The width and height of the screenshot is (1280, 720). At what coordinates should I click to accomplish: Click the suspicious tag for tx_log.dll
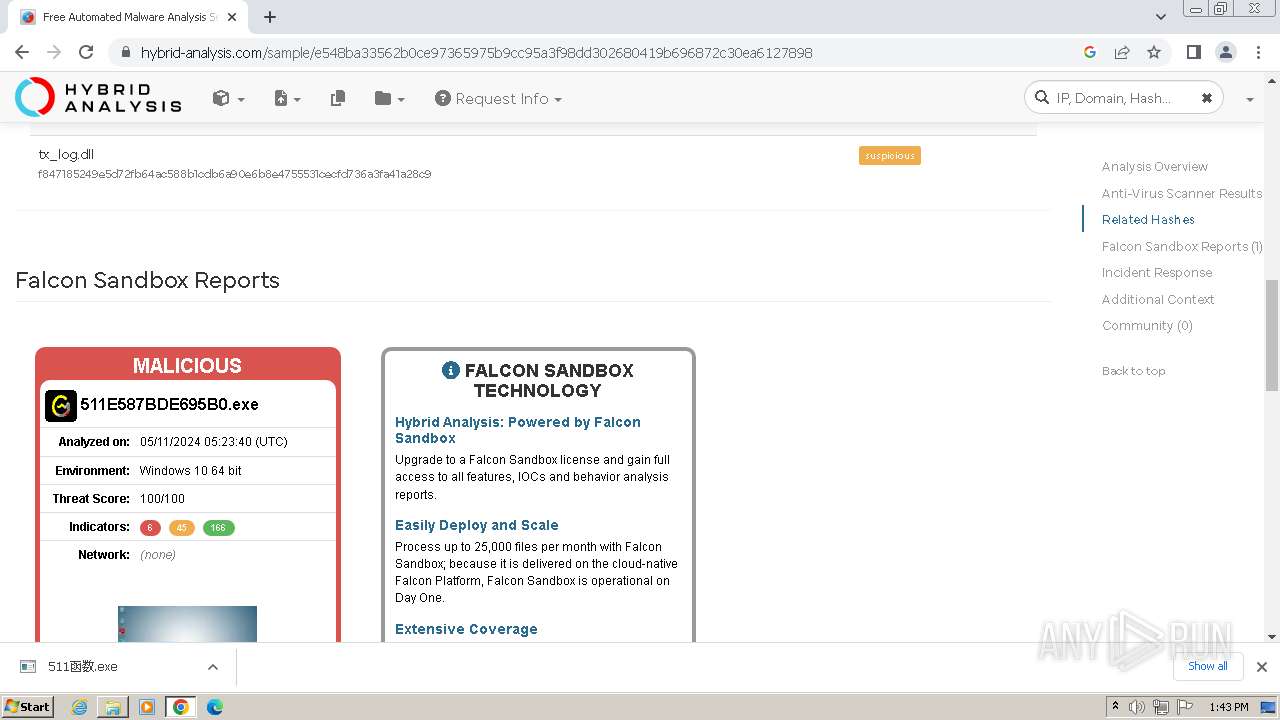coord(889,156)
